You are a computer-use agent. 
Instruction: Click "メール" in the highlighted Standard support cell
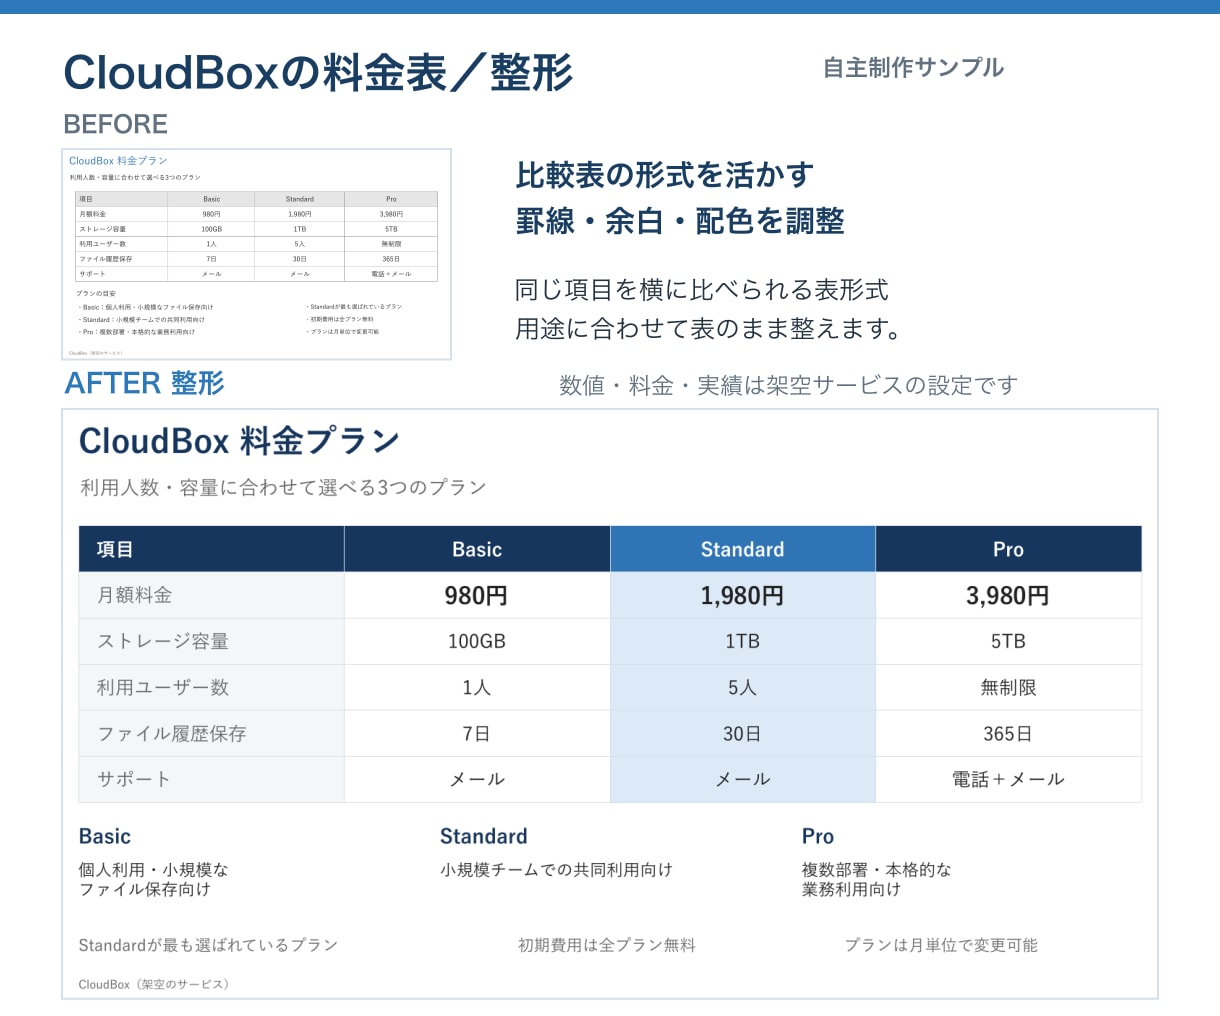[x=743, y=779]
